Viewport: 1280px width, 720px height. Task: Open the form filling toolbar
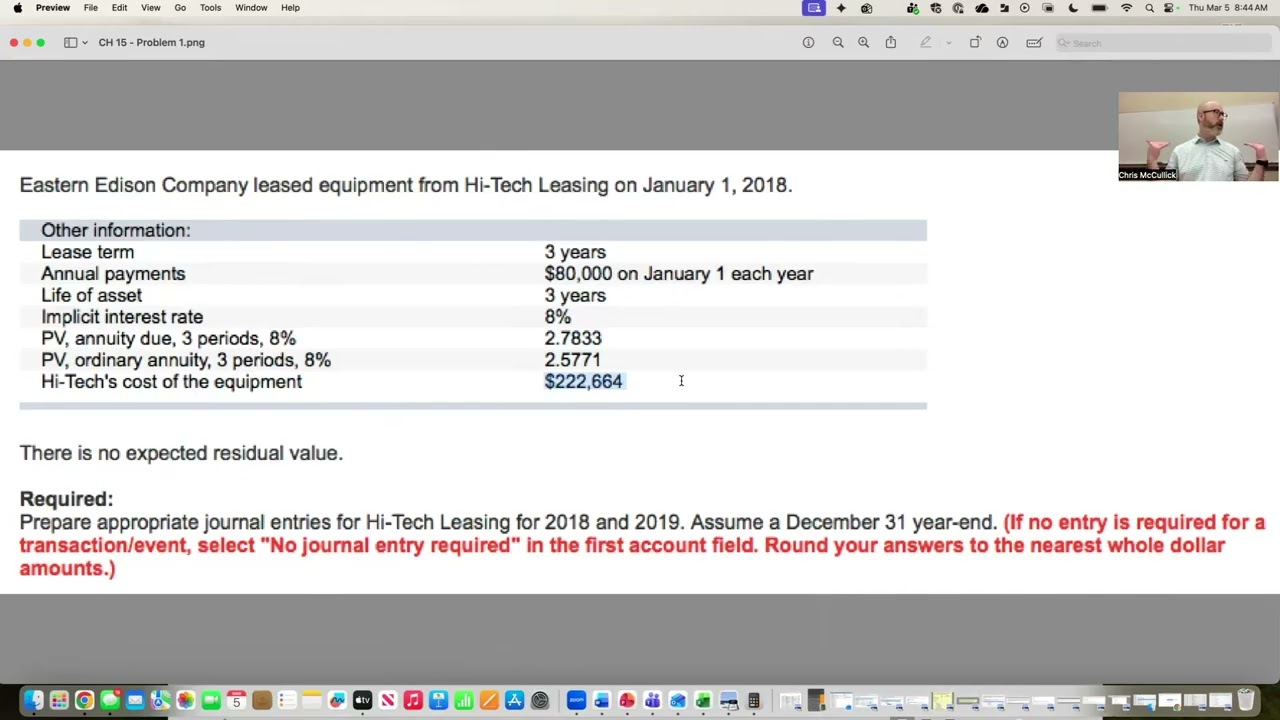point(1034,42)
